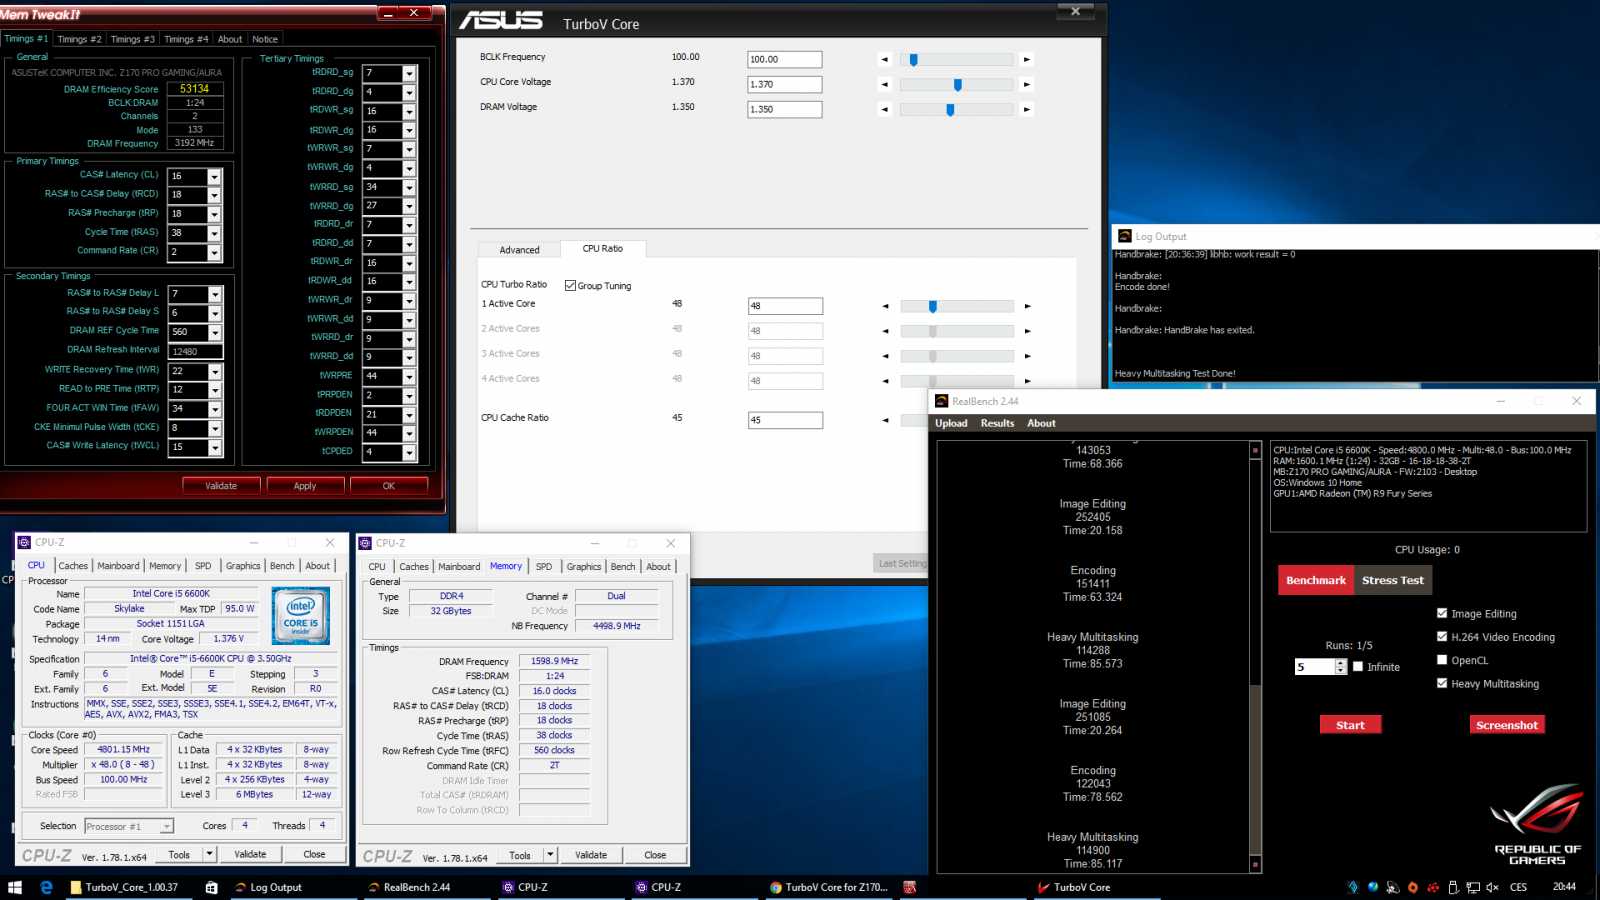Viewport: 1600px width, 900px height.
Task: Open the Store icon in taskbar
Action: click(211, 887)
